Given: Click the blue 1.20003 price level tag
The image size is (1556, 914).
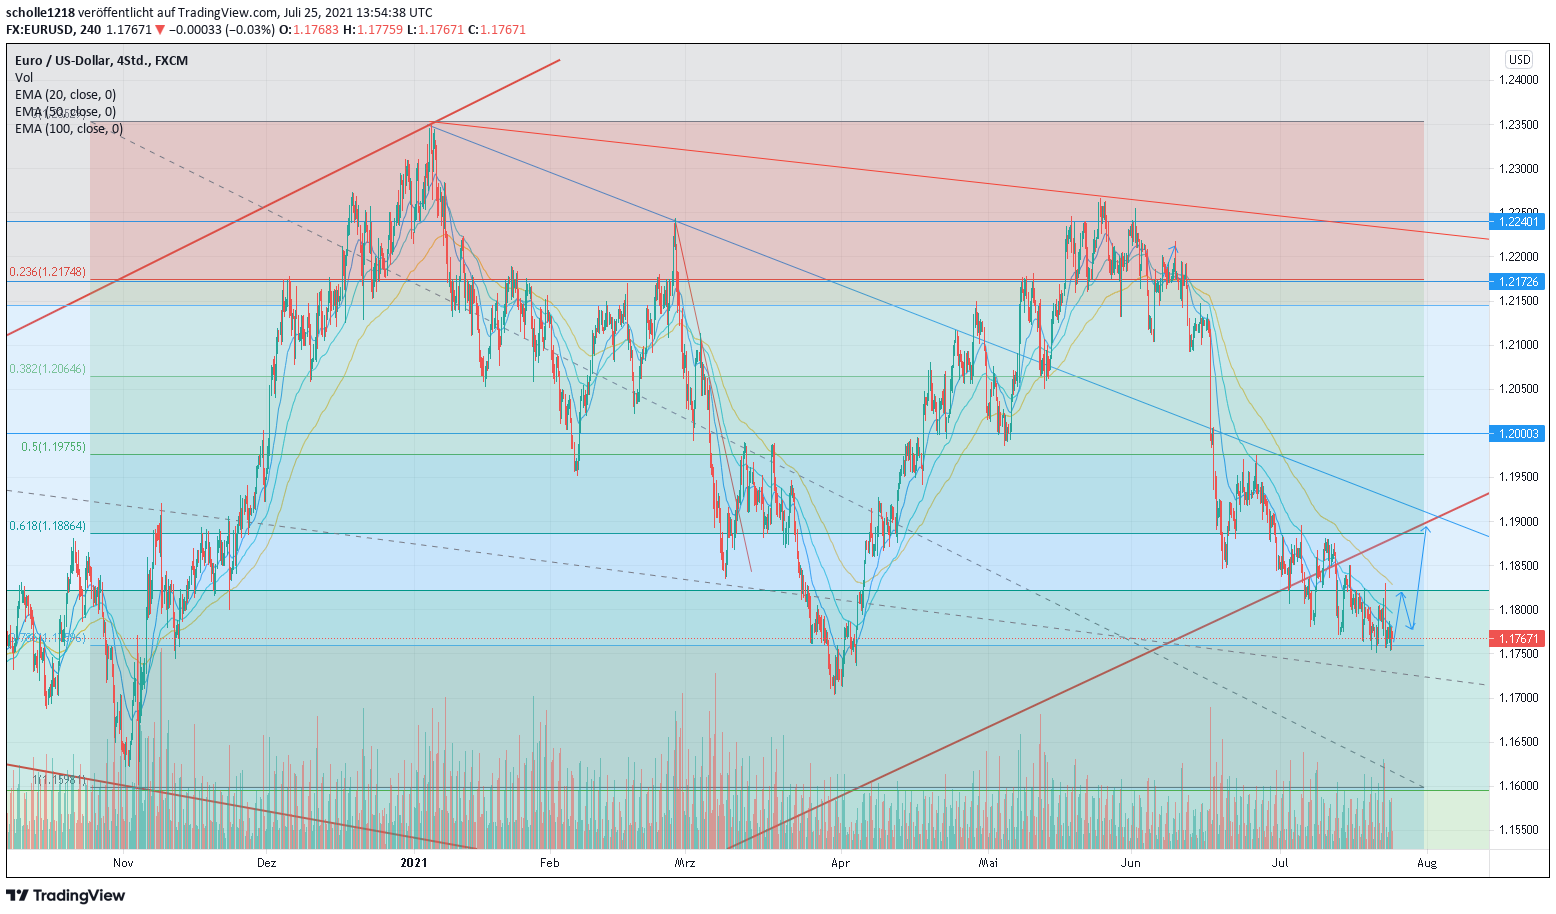Looking at the screenshot, I should [x=1516, y=433].
